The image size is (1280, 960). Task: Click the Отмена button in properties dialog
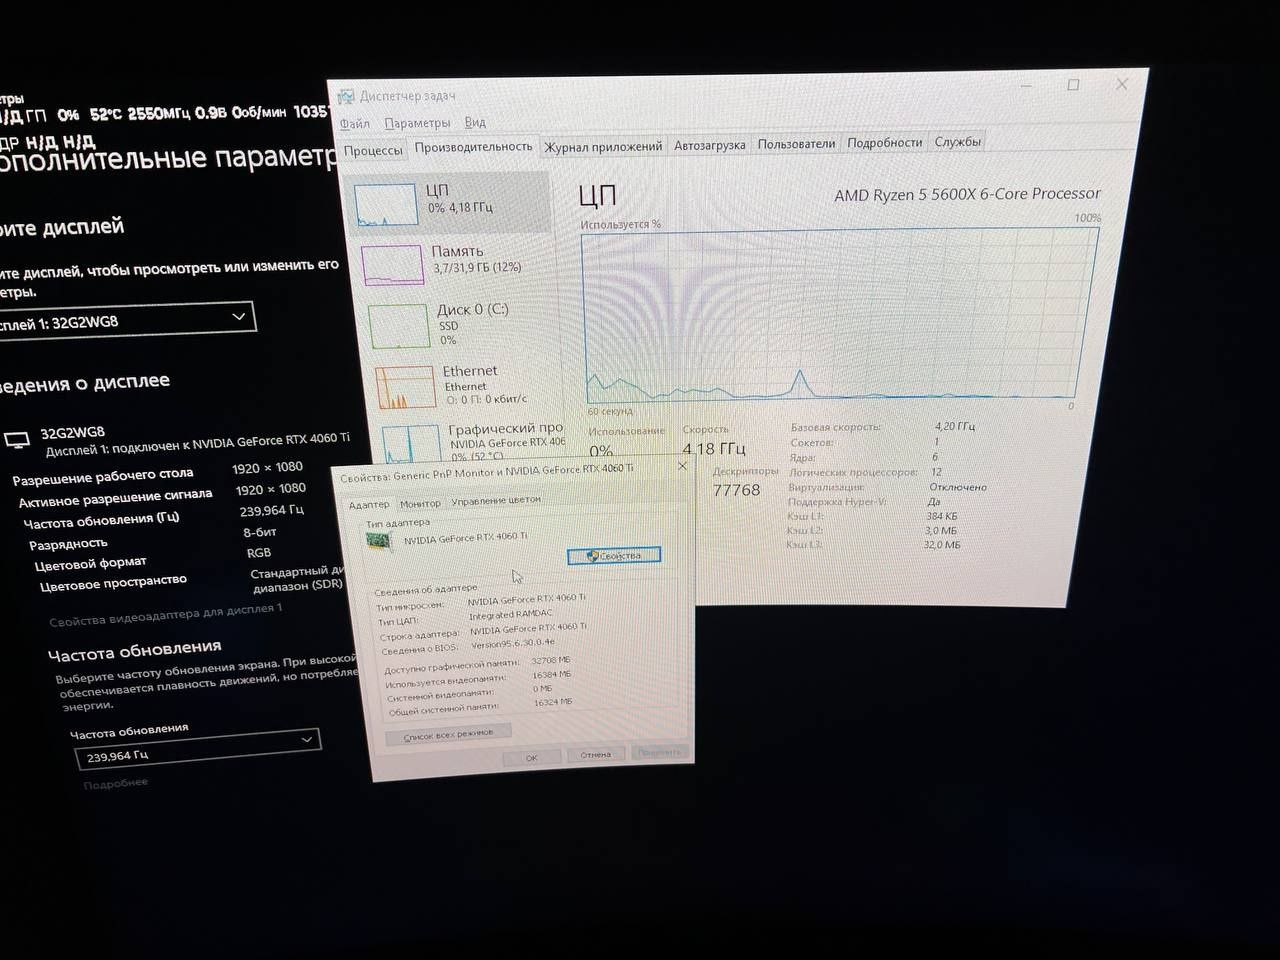click(596, 754)
